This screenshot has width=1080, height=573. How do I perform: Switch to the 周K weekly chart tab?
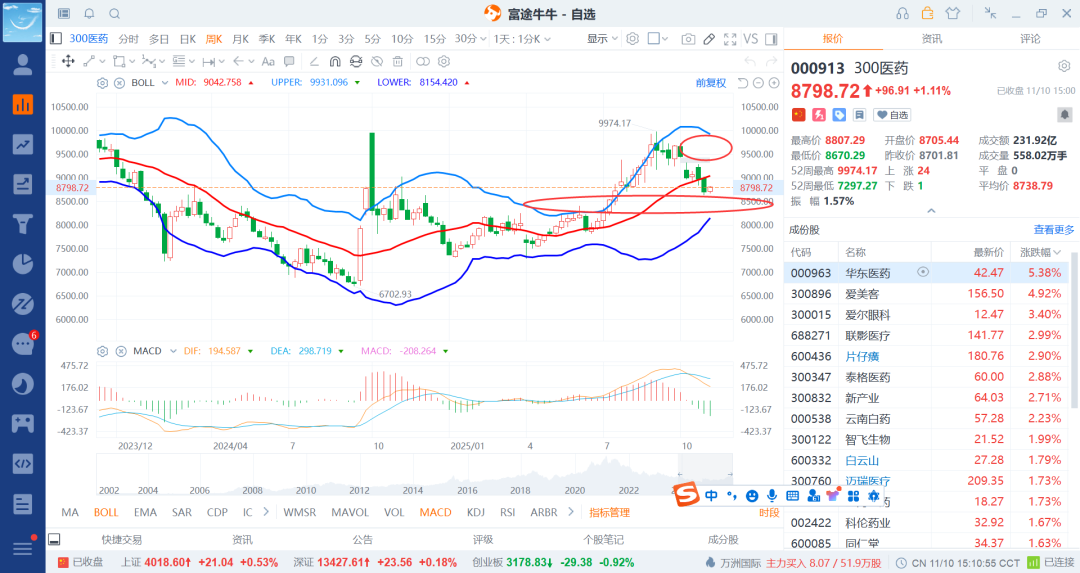(x=214, y=39)
